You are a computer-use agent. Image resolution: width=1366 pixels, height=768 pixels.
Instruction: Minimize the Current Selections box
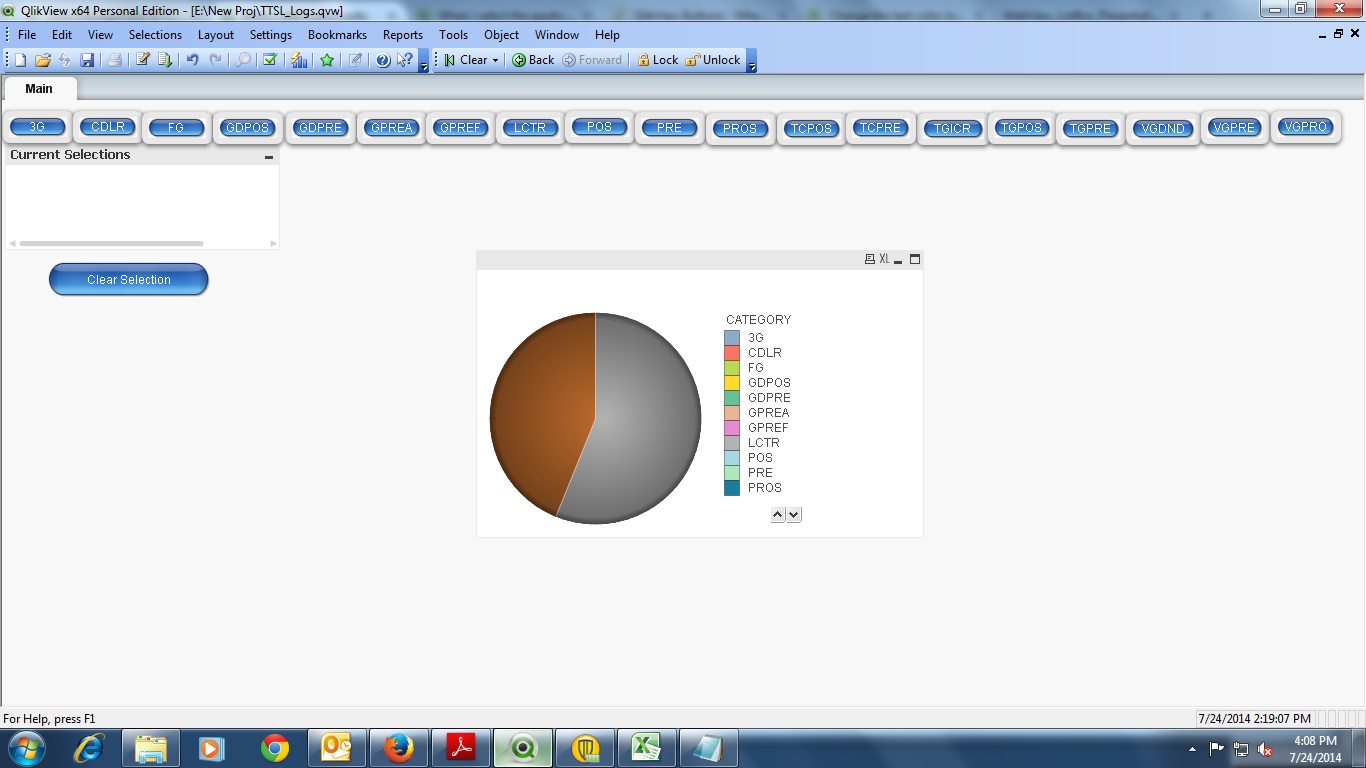[268, 156]
